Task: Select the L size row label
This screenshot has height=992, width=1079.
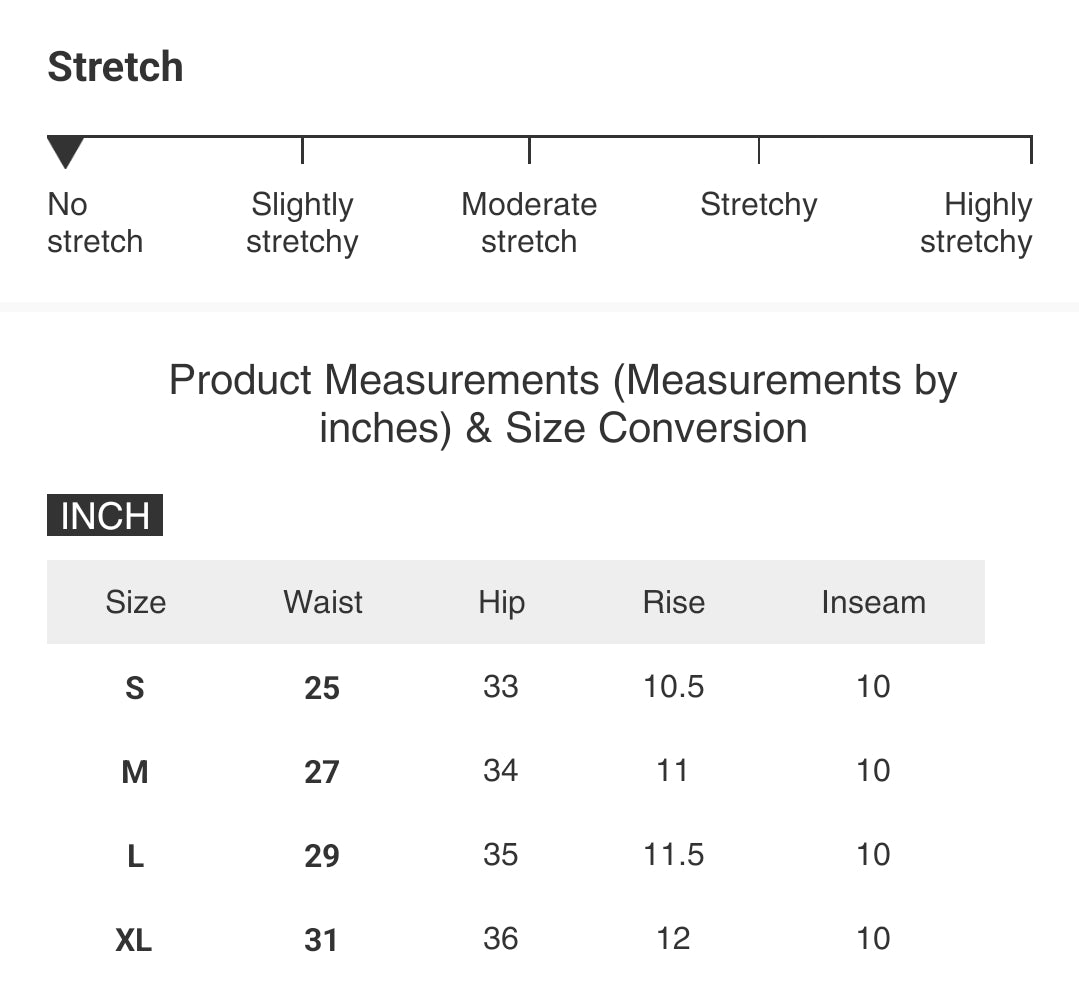Action: pyautogui.click(x=135, y=856)
